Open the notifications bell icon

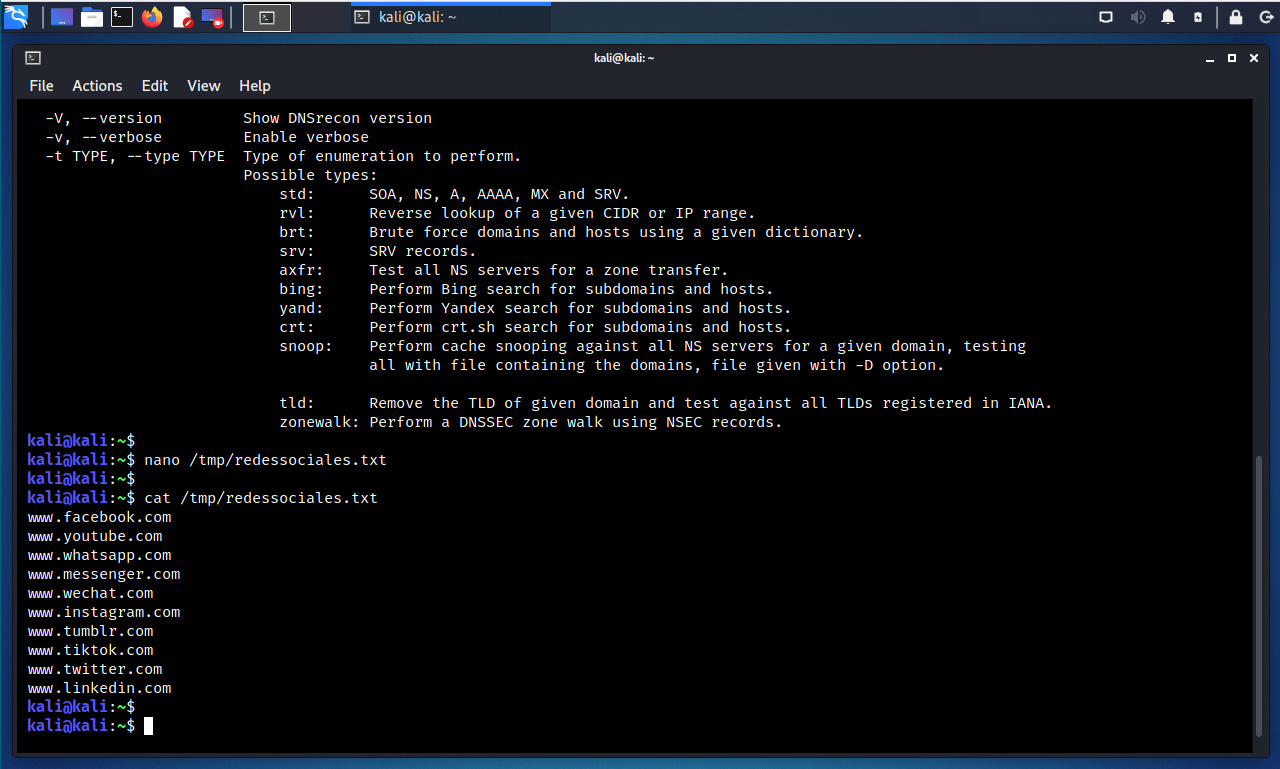(x=1167, y=17)
